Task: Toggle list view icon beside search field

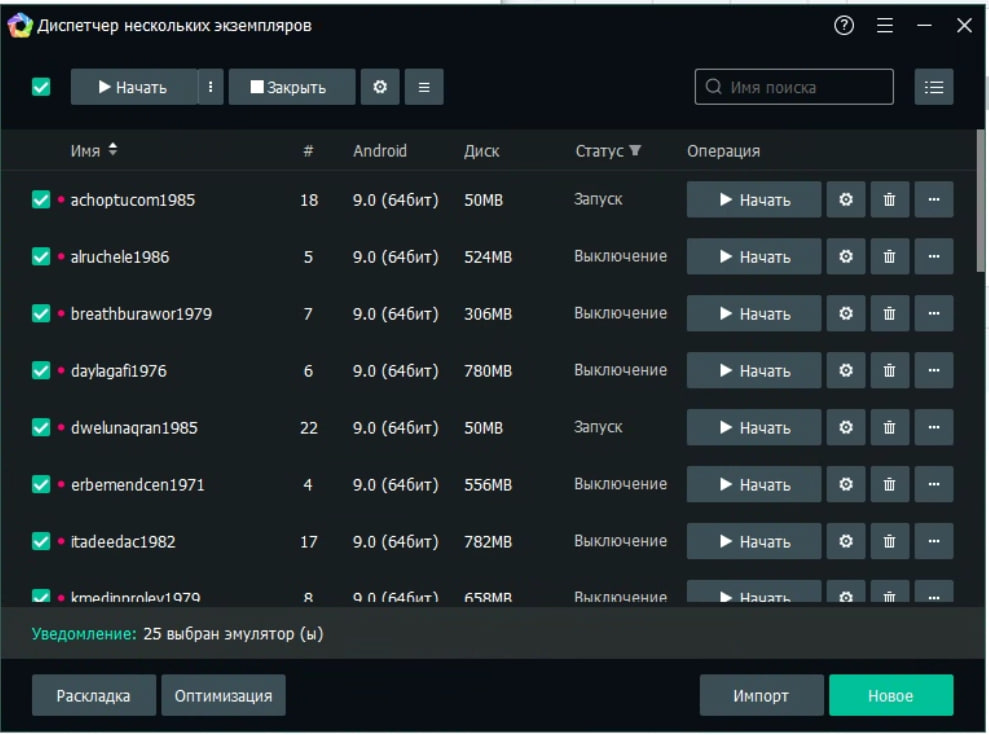Action: pyautogui.click(x=933, y=87)
